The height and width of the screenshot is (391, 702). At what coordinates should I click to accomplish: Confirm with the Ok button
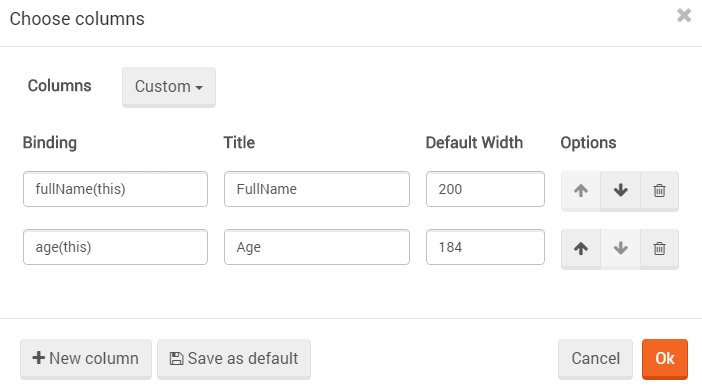pyautogui.click(x=665, y=359)
